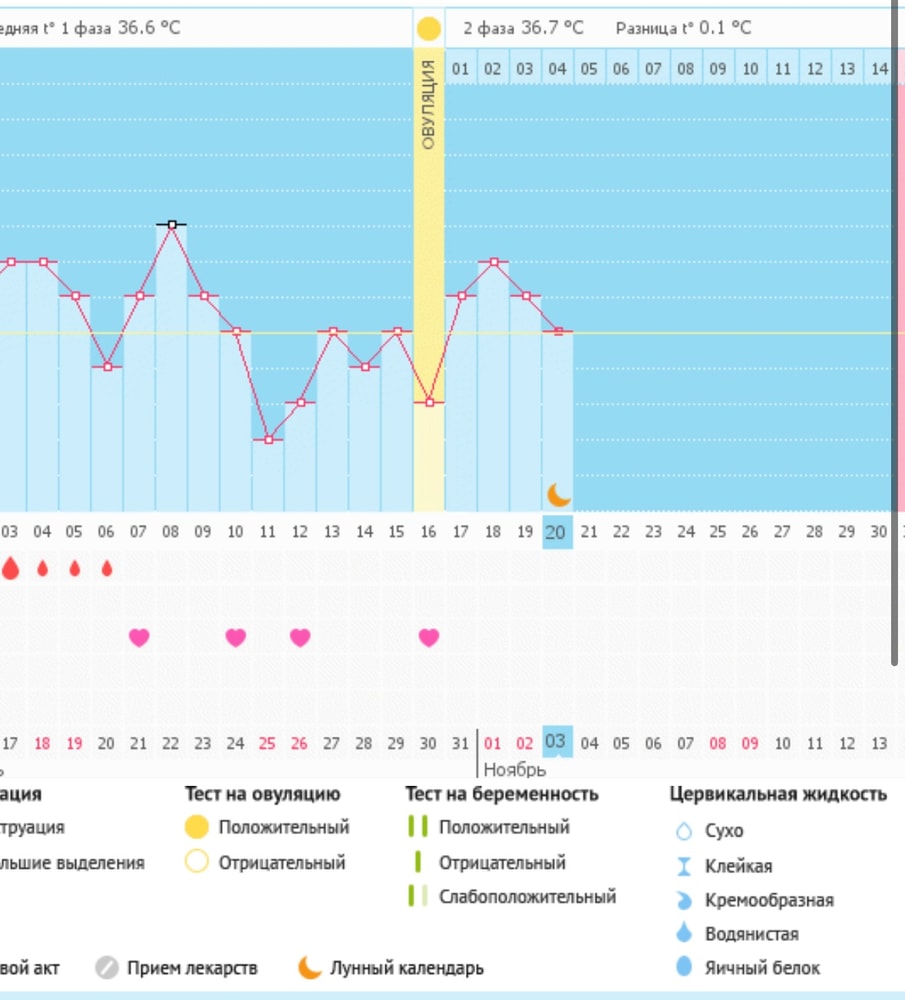Click the Положительный ovulation test yellow circle
Viewport: 905px width, 1000px height.
coord(197,827)
